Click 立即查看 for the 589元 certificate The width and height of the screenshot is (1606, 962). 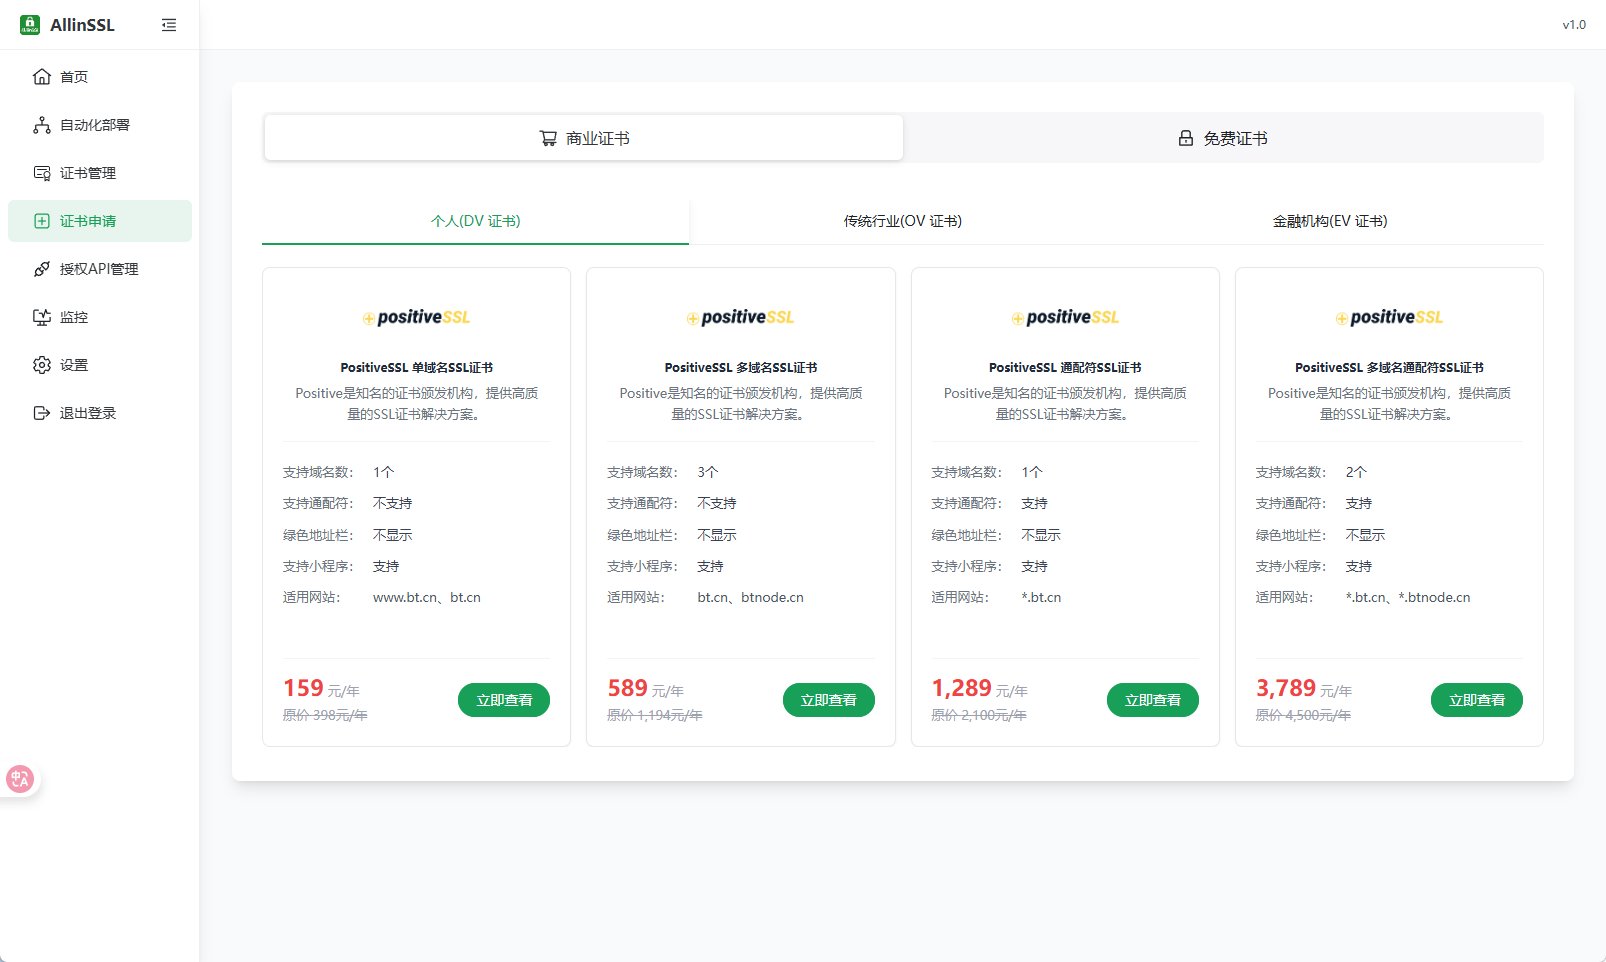coord(829,700)
